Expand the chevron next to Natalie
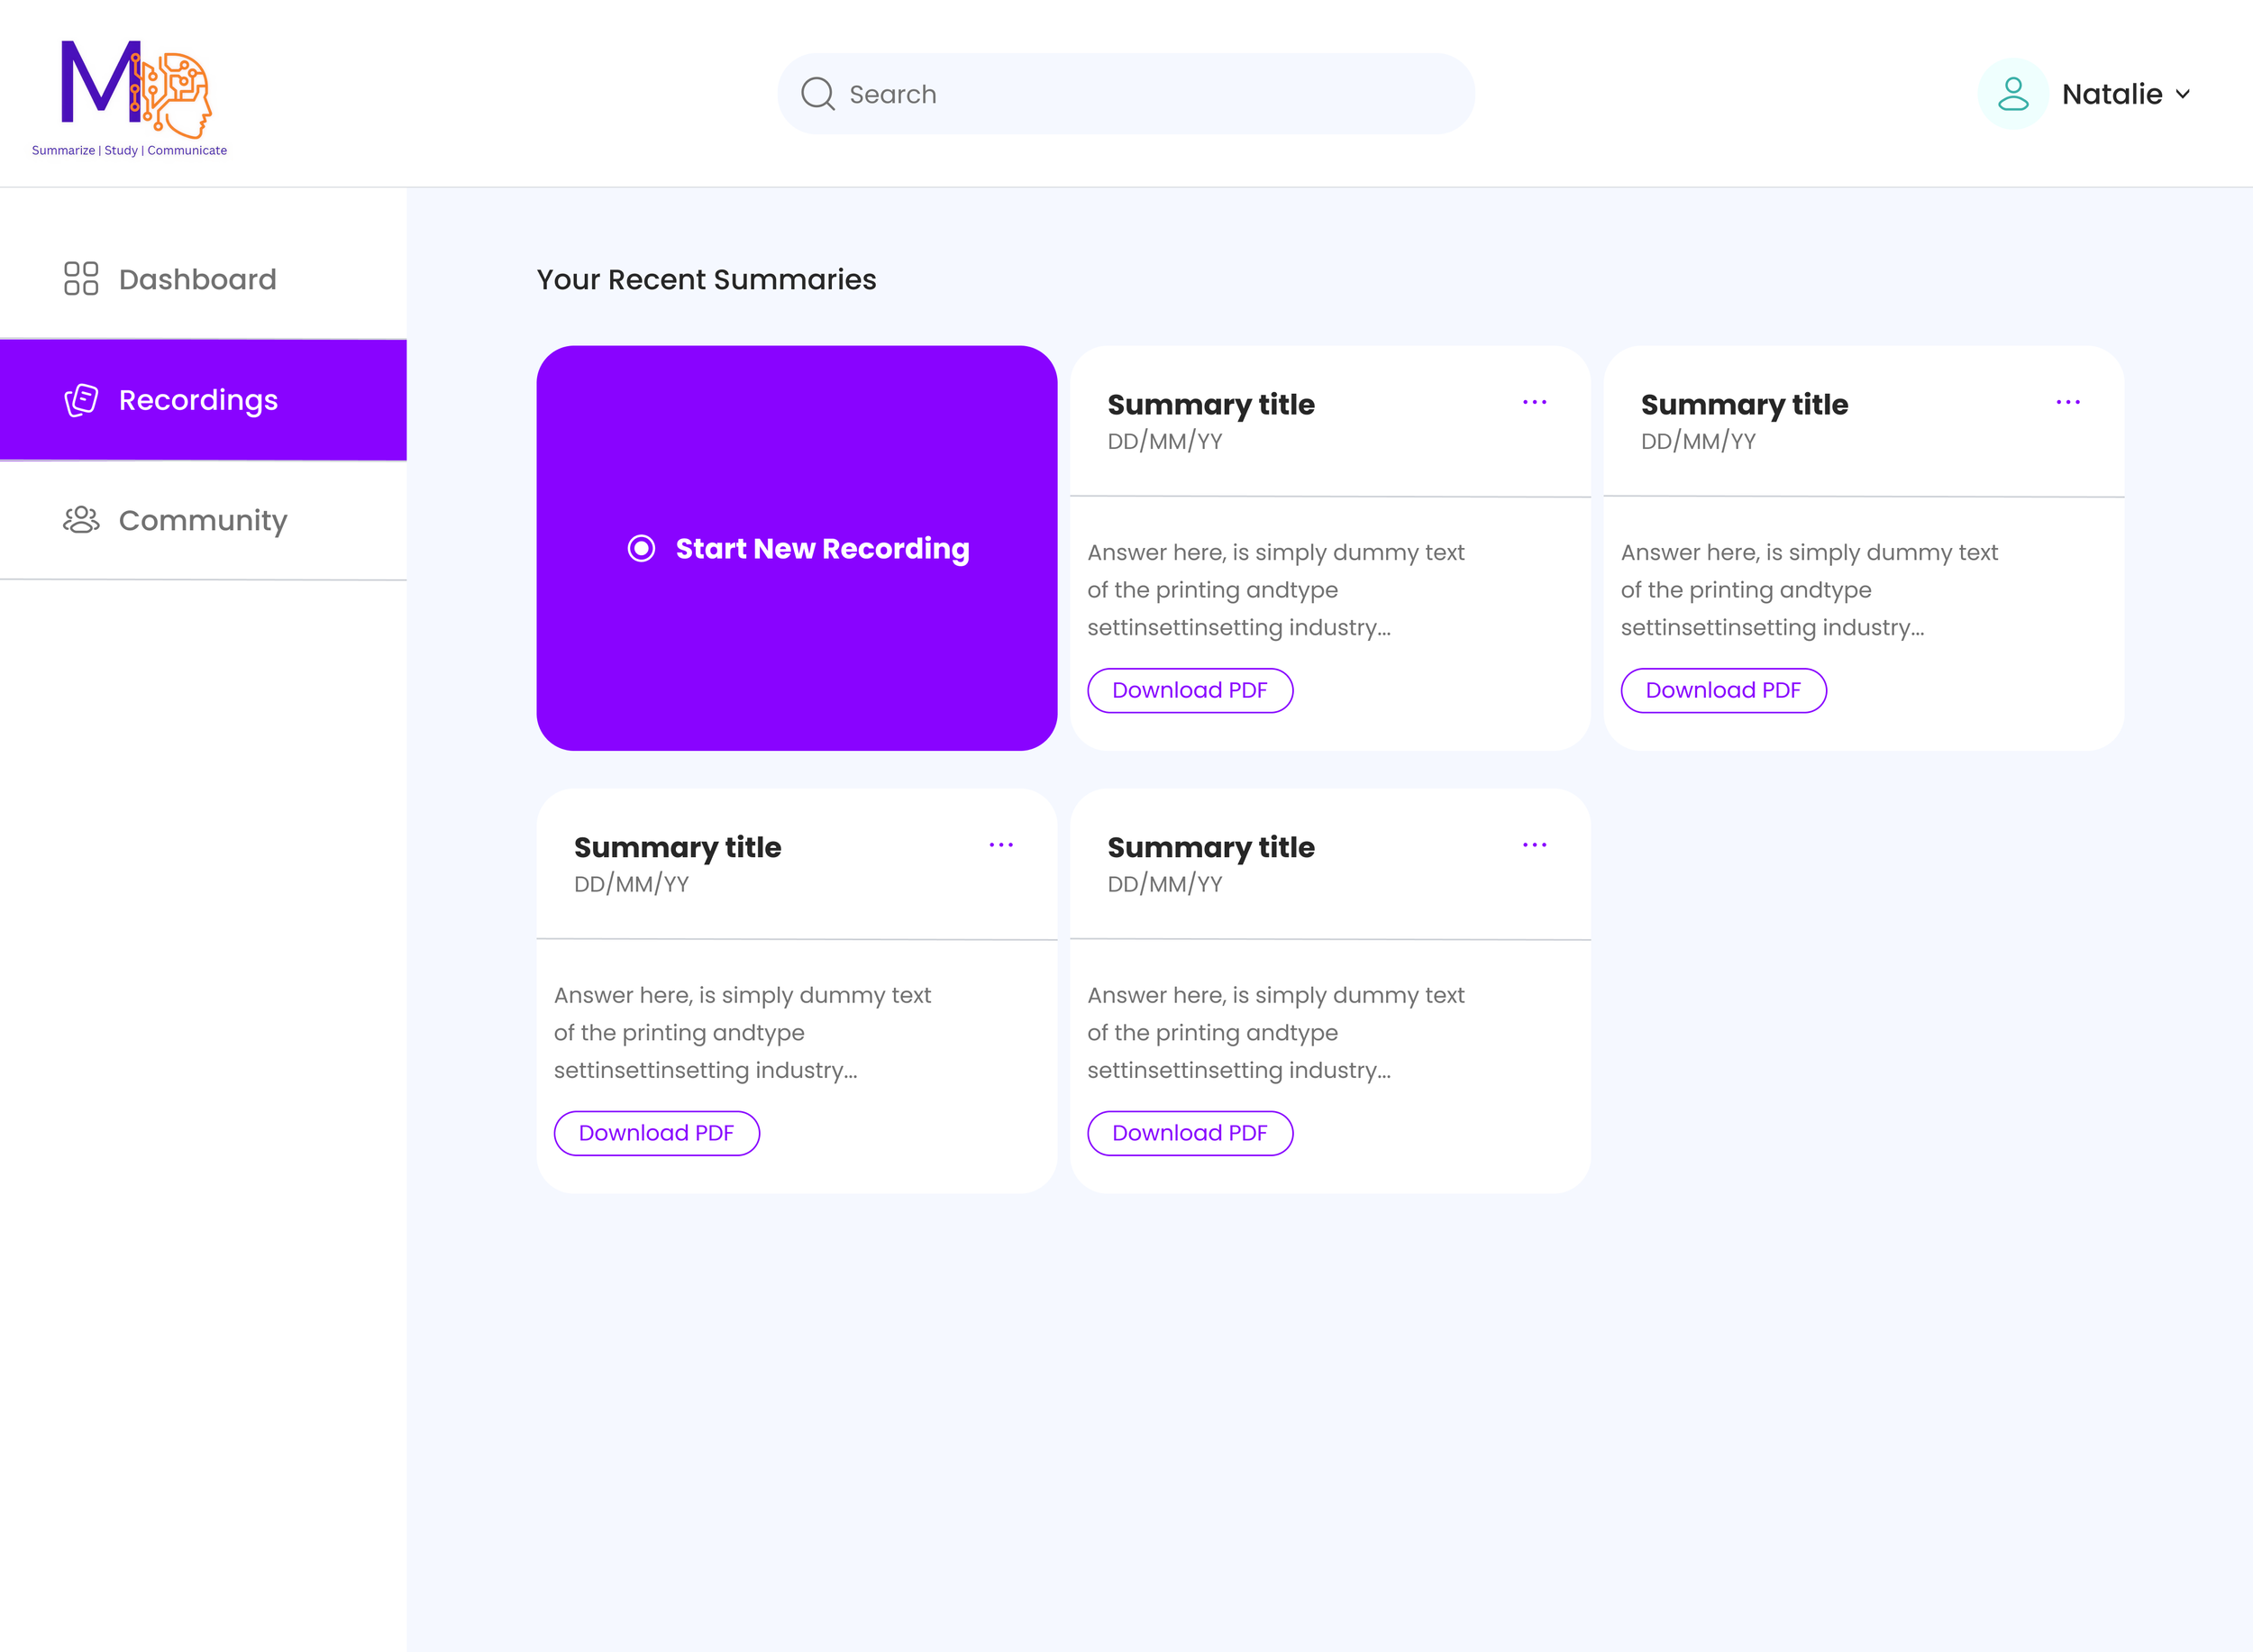This screenshot has height=1652, width=2253. [x=2182, y=94]
